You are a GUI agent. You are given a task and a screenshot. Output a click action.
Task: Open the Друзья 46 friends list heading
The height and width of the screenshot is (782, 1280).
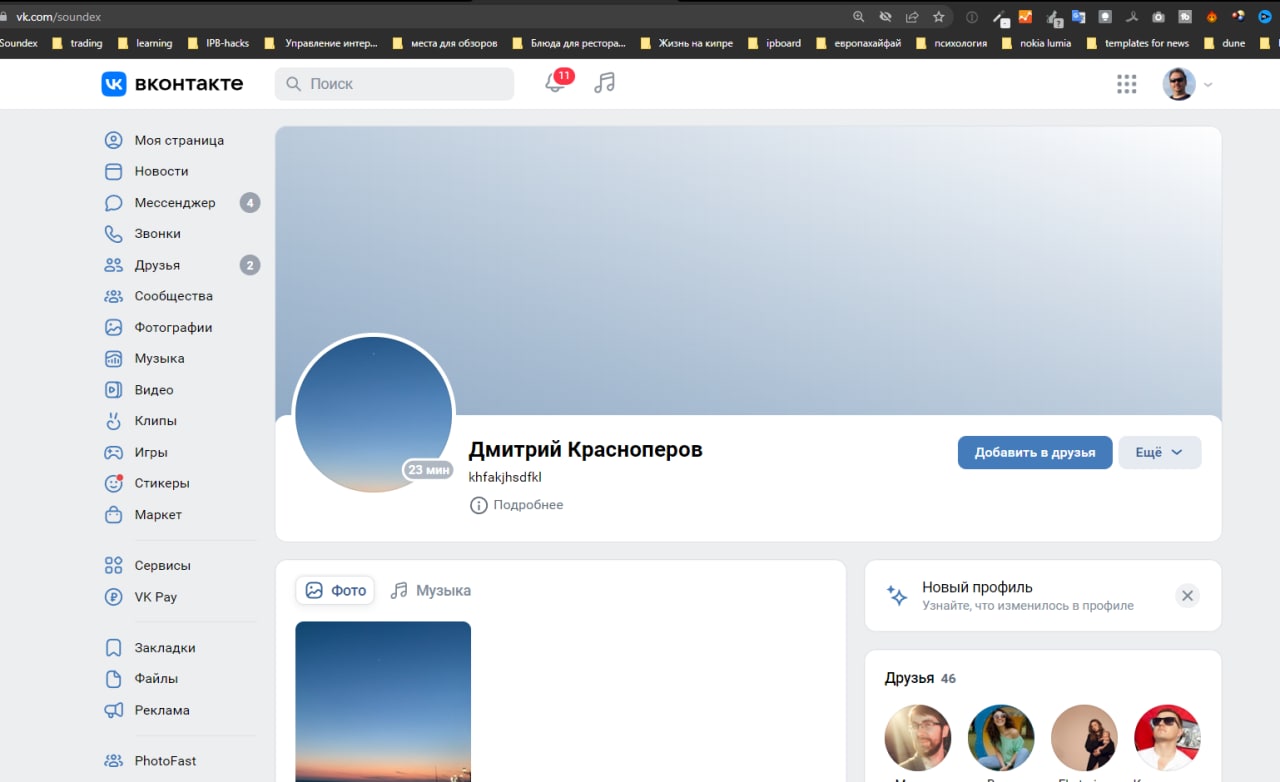coord(920,678)
